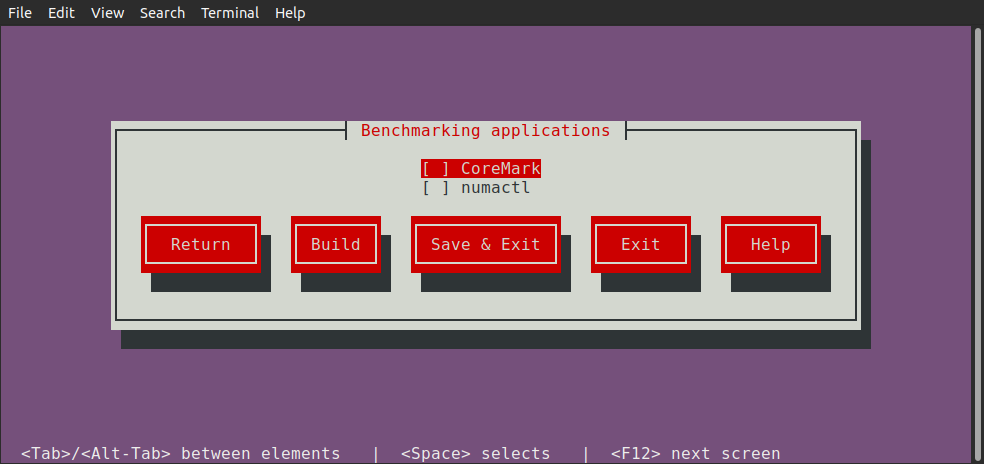Click the Benchmarking applications dialog title
Screen dimensions: 984x464
click(485, 131)
